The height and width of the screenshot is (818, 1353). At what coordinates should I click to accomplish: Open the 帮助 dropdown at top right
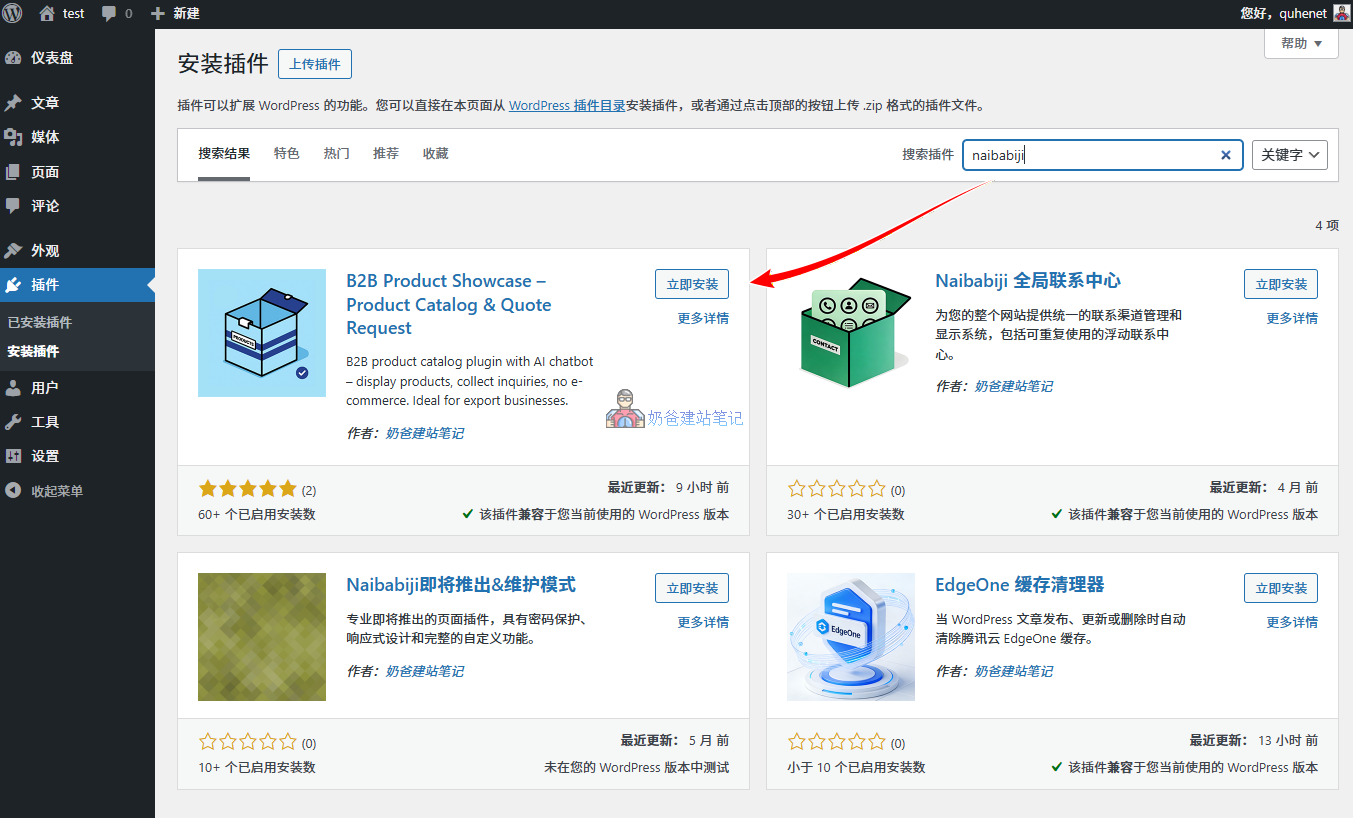point(1301,43)
